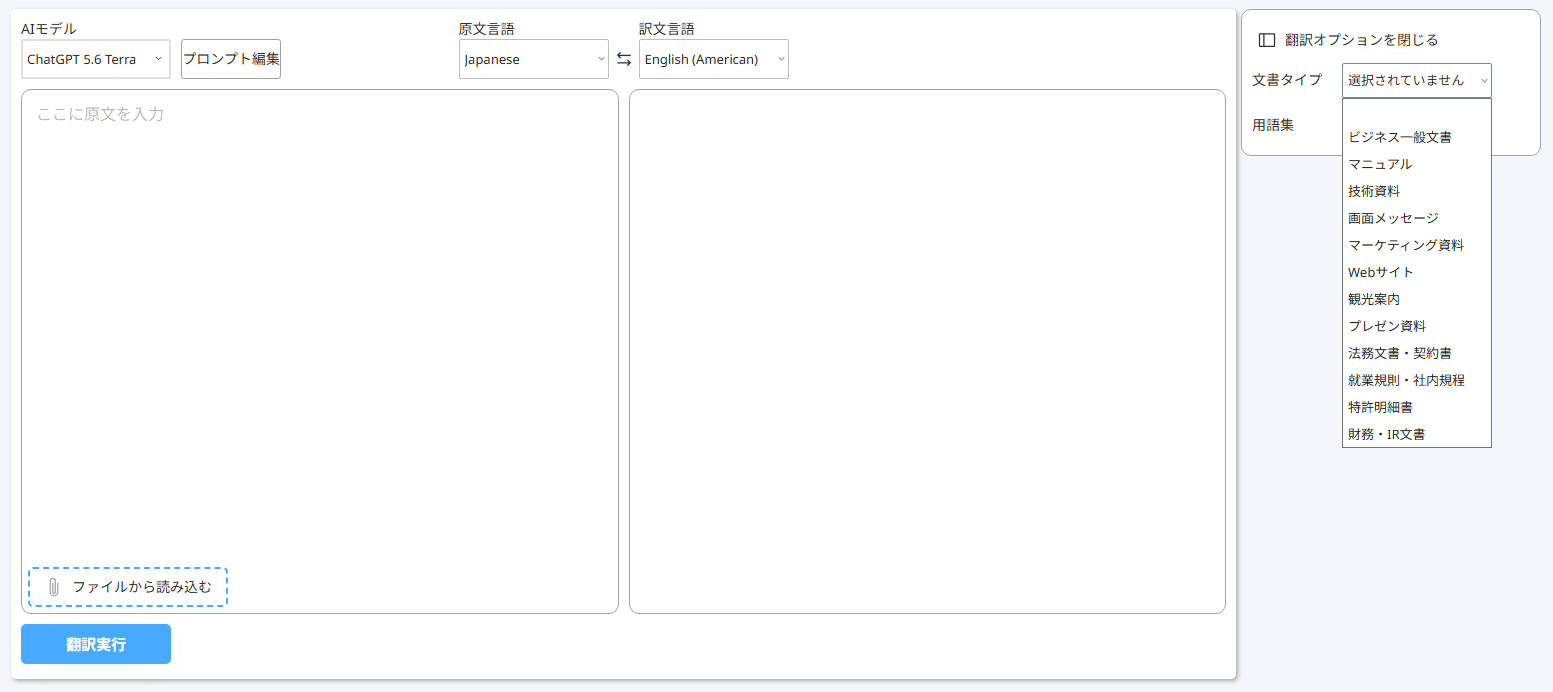Click the AIモデル label
Viewport: 1553px width, 692px height.
tap(48, 29)
